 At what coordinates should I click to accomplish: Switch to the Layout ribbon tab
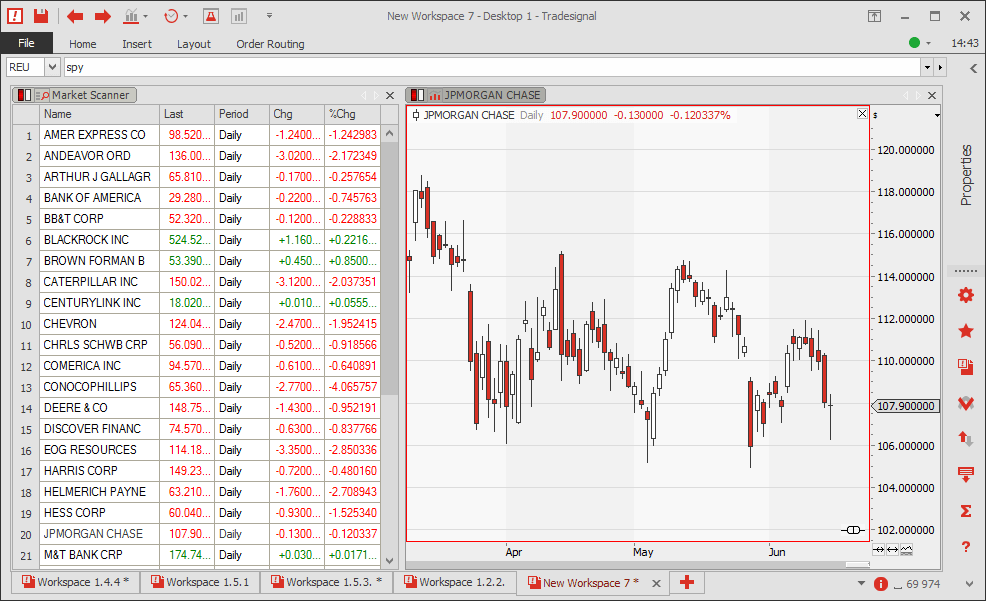click(194, 44)
